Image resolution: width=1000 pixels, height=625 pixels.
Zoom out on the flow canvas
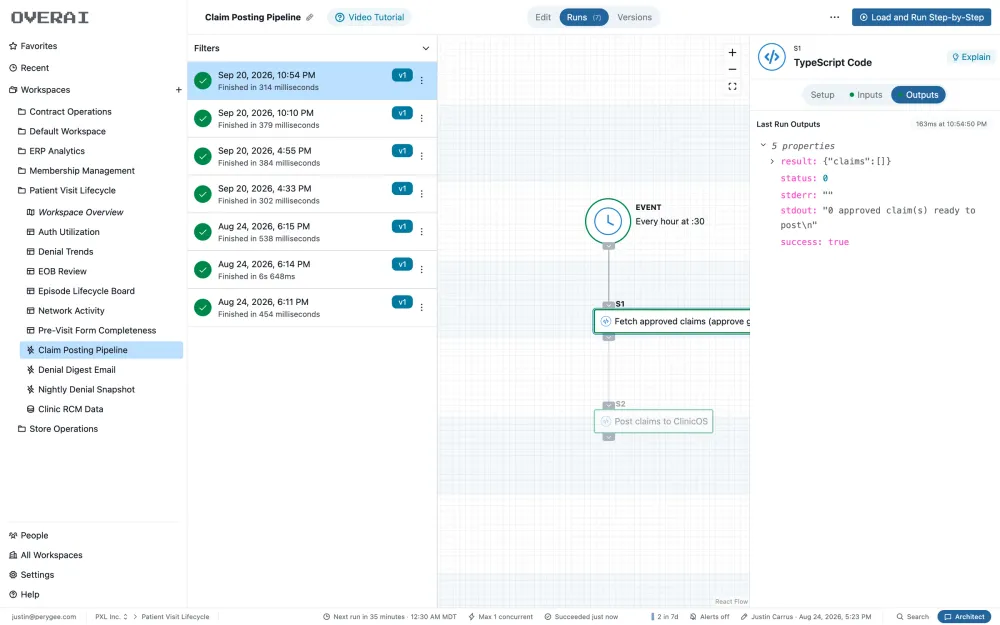point(732,70)
